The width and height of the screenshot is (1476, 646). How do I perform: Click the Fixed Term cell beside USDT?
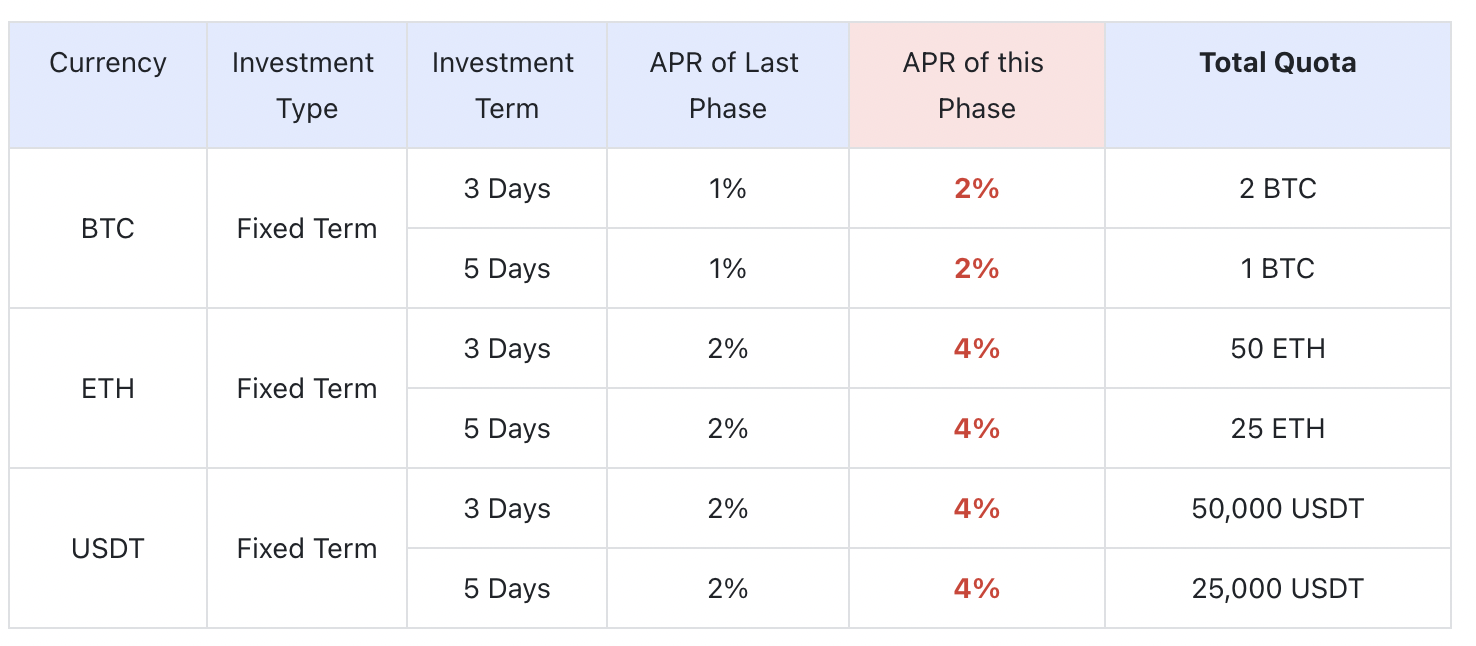(306, 549)
